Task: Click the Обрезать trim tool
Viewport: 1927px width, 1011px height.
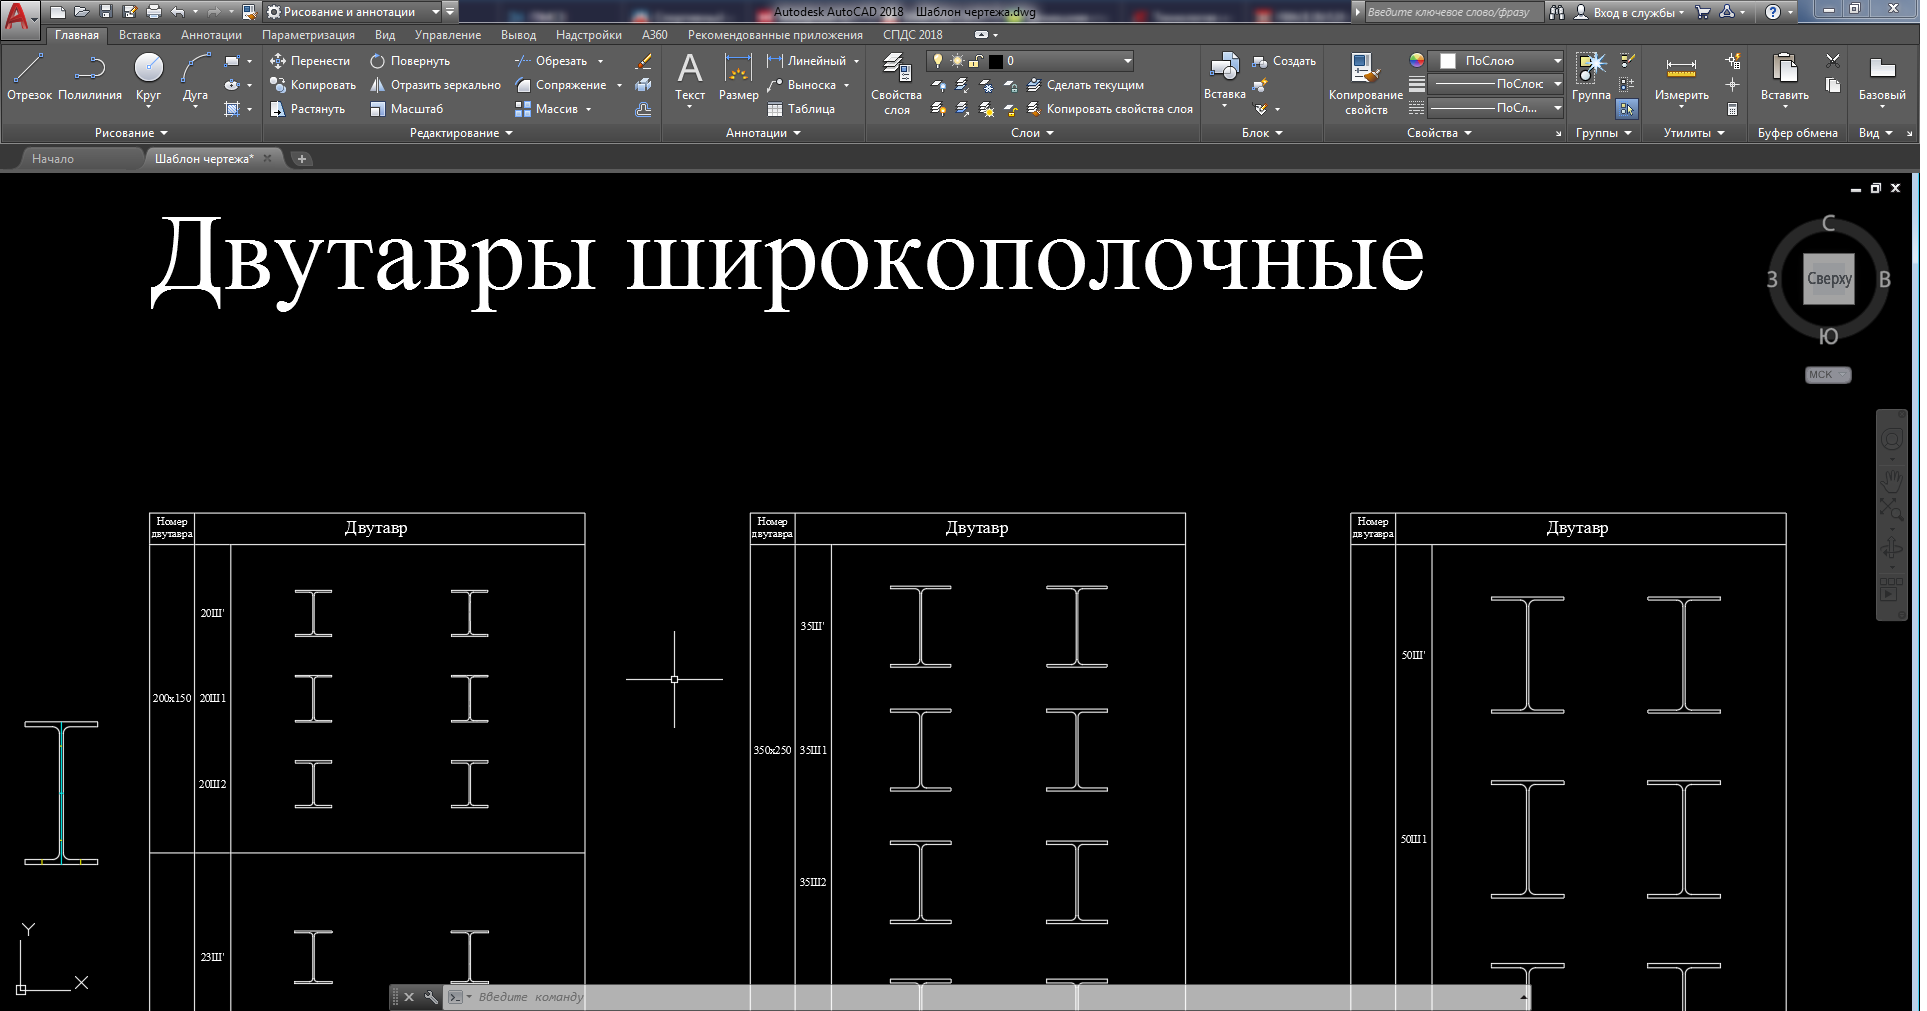Action: tap(551, 61)
